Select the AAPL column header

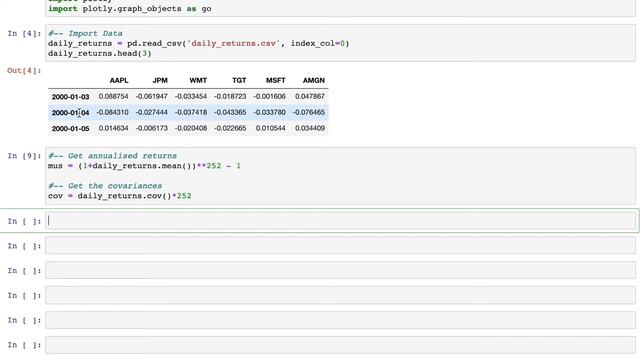(119, 80)
